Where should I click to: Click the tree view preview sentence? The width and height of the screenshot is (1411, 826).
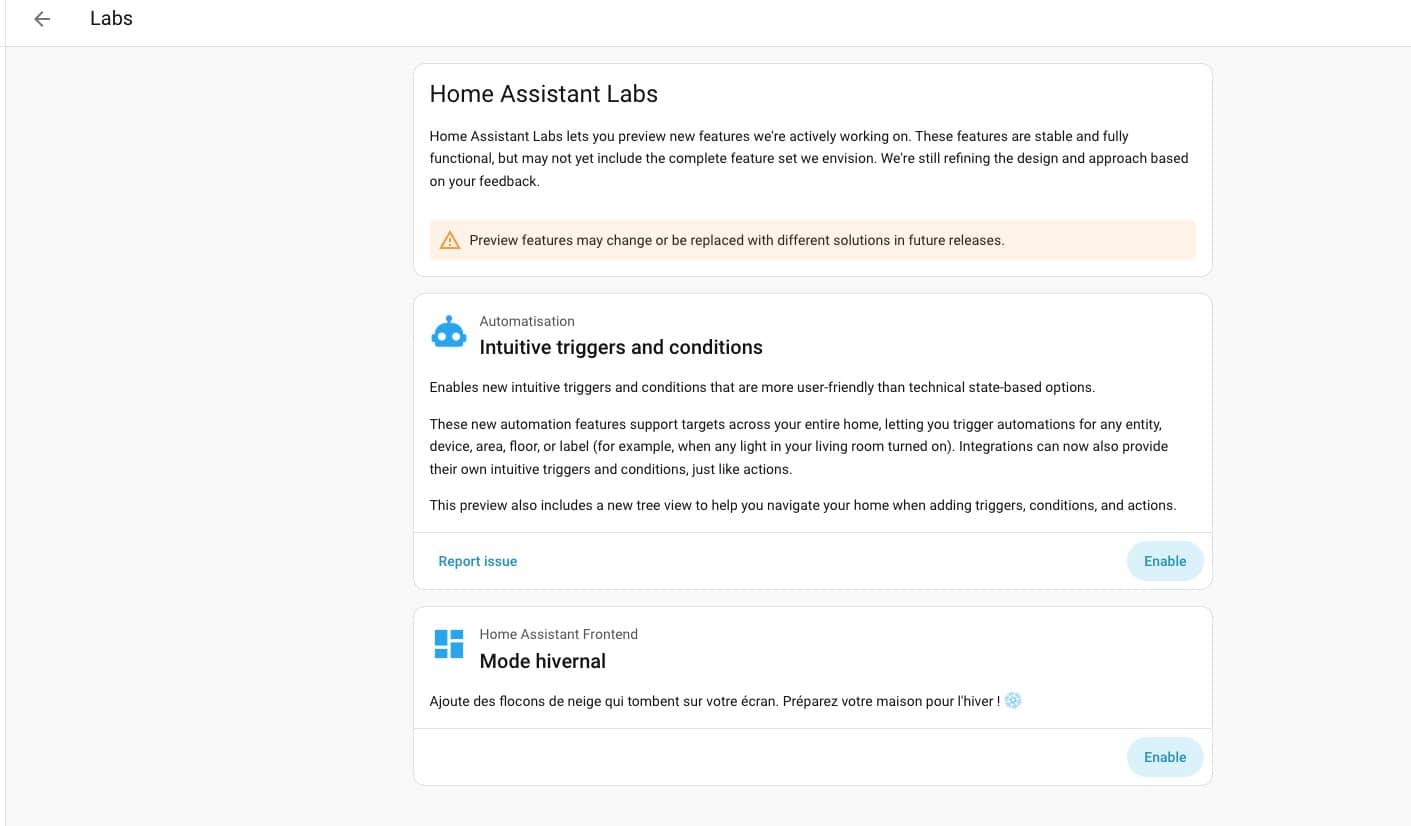(802, 505)
